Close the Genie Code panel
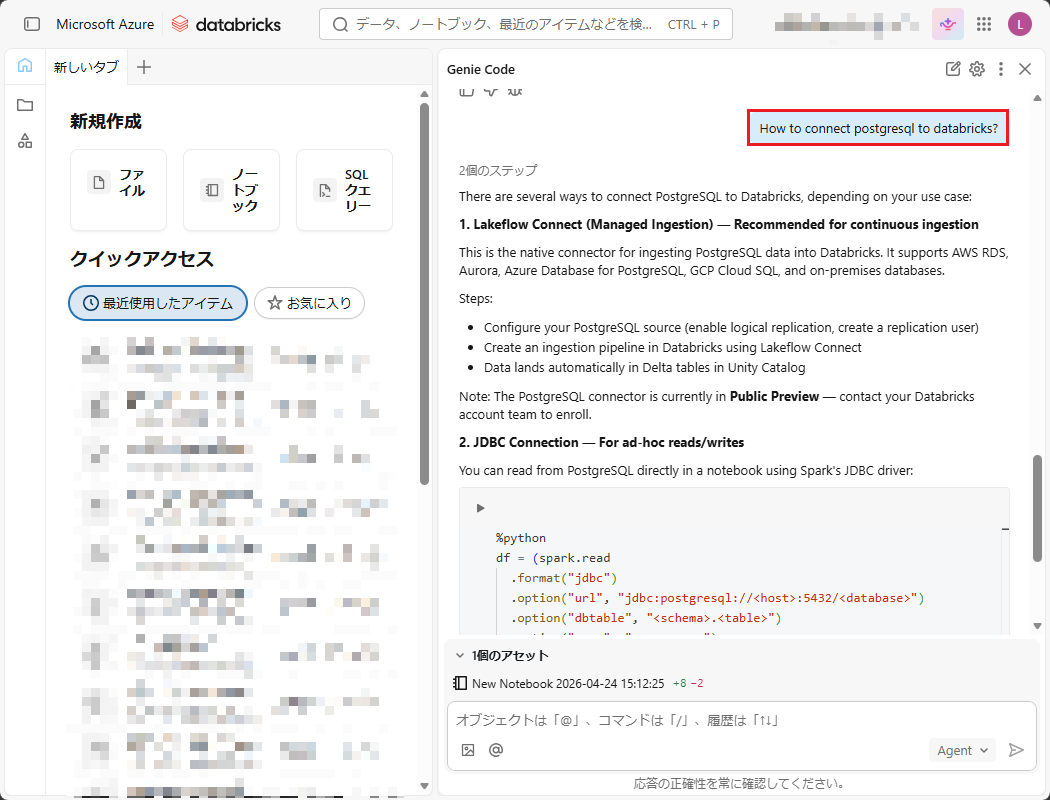This screenshot has width=1050, height=800. [1024, 69]
